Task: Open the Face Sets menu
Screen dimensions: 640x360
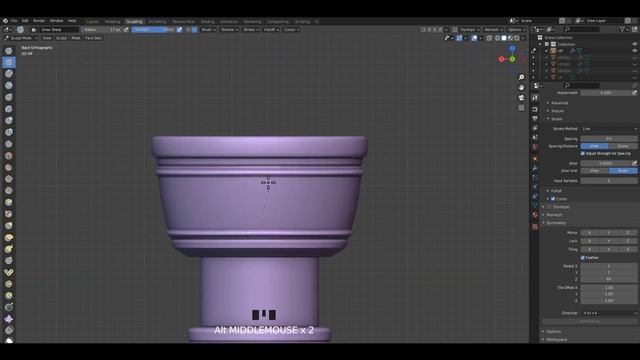Action: [93, 38]
